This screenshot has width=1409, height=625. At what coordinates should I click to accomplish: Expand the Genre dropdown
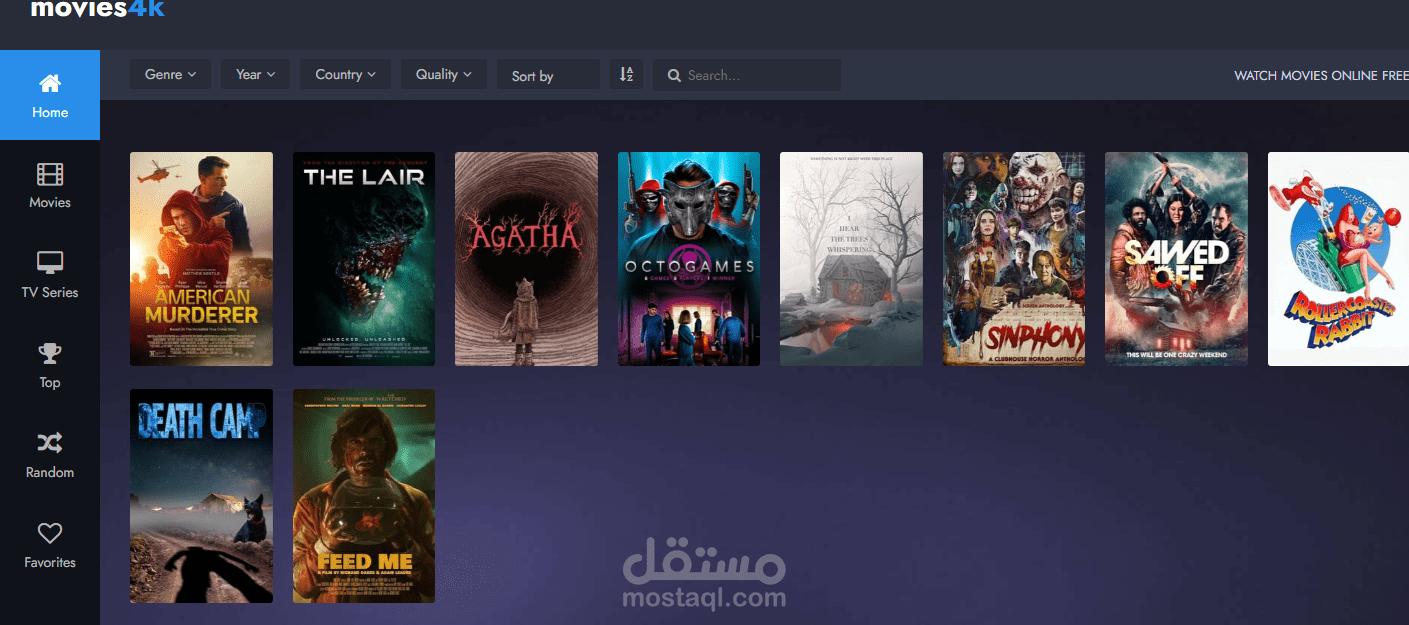[170, 74]
